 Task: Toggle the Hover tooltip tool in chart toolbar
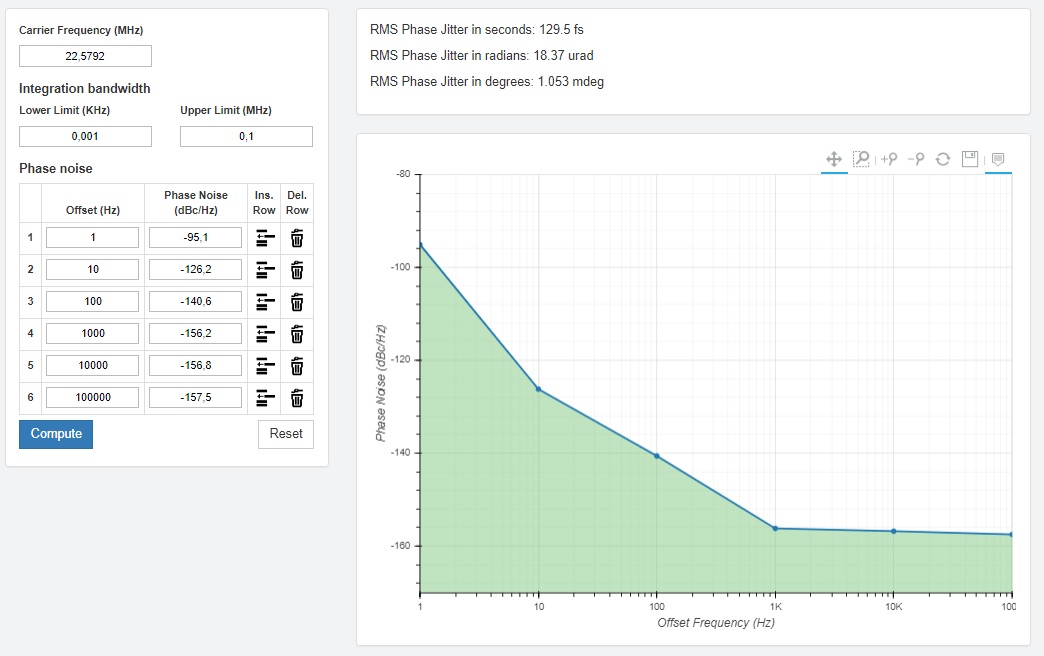pyautogui.click(x=998, y=159)
